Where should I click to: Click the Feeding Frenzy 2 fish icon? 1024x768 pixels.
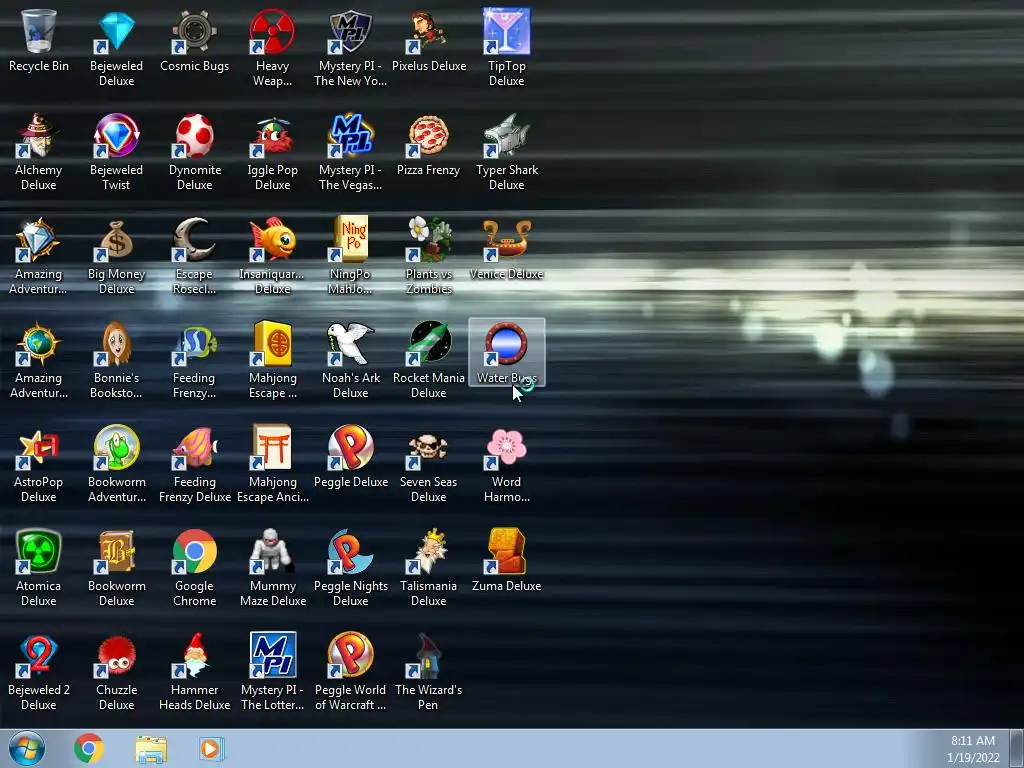[x=195, y=343]
